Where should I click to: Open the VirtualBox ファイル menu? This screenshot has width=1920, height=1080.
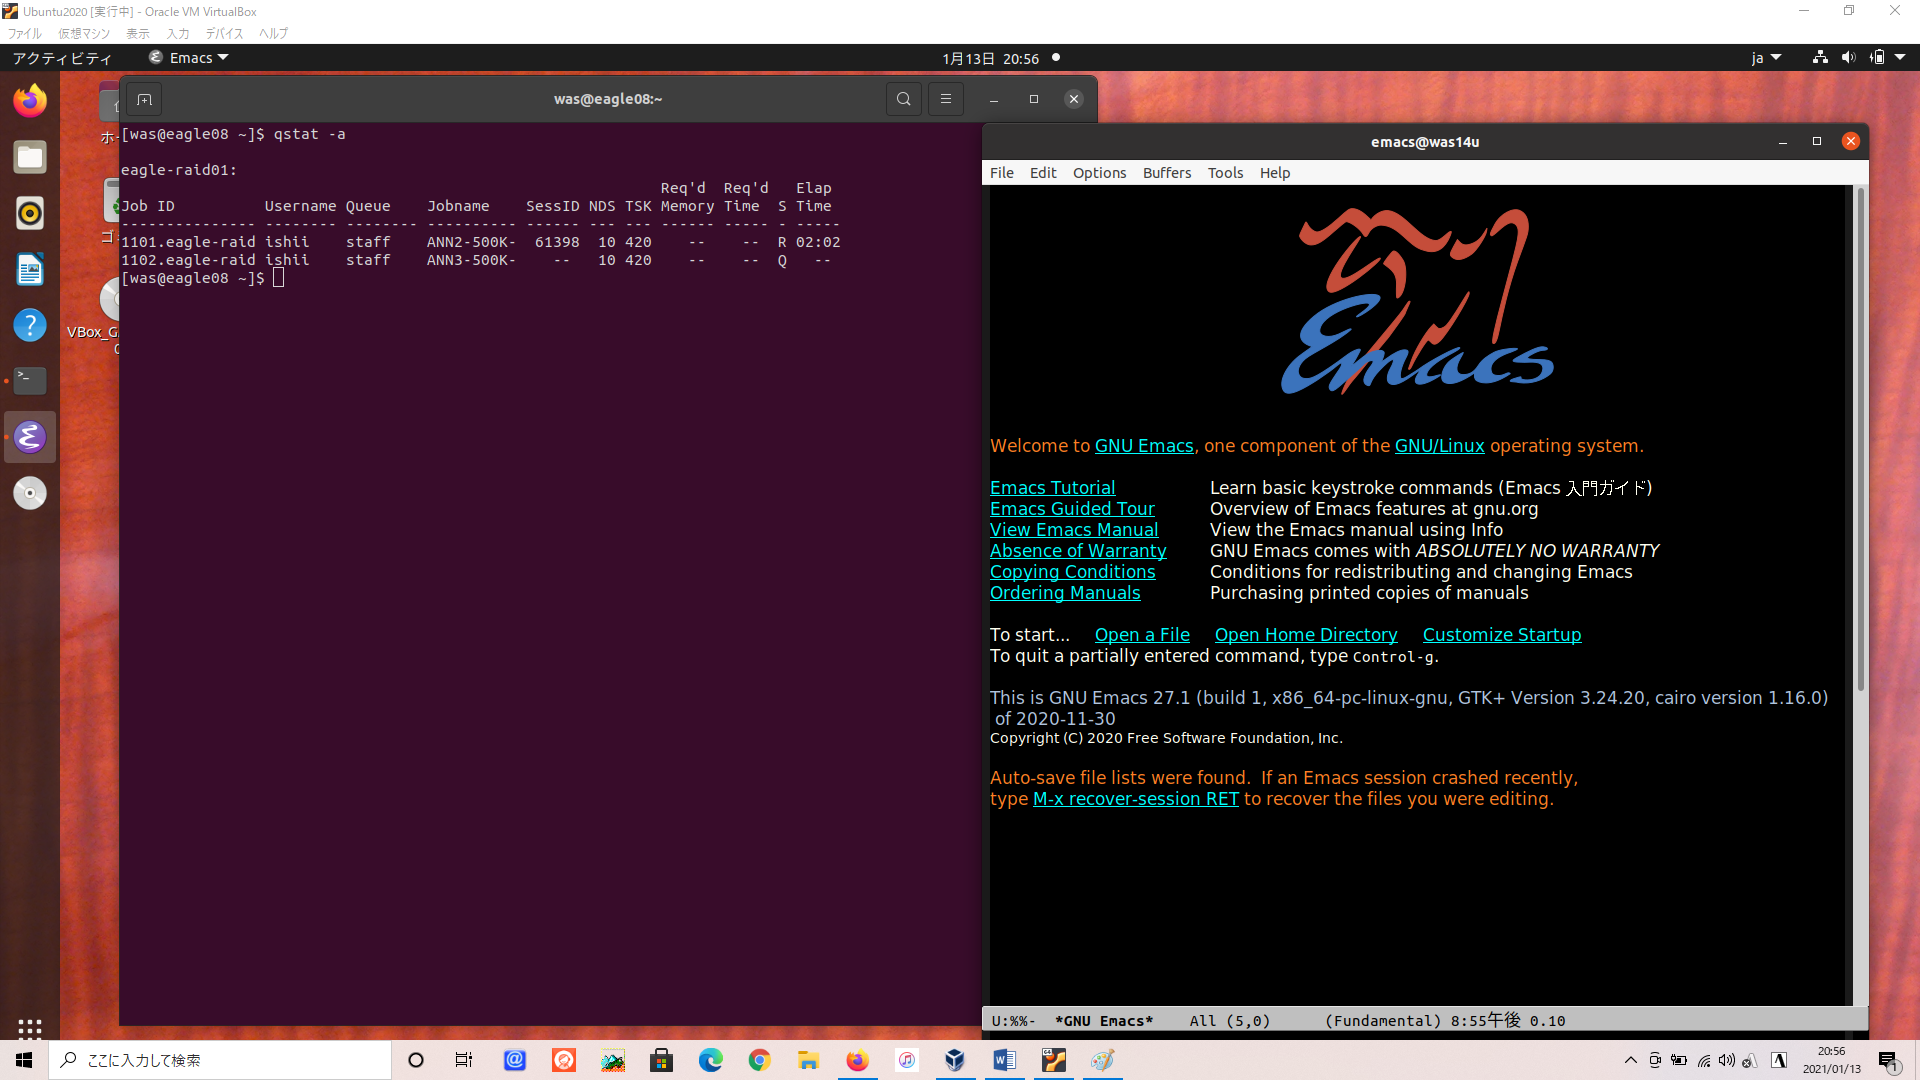(x=25, y=33)
